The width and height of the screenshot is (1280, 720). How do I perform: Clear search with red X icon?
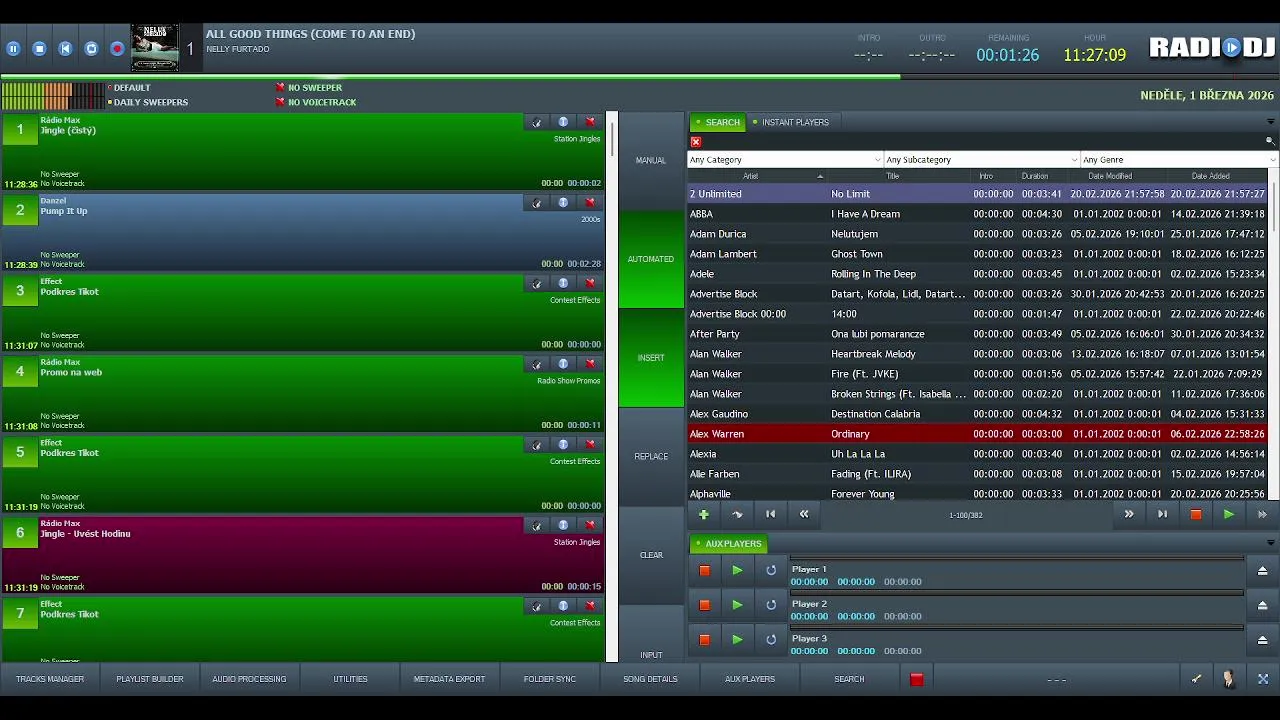pos(696,142)
